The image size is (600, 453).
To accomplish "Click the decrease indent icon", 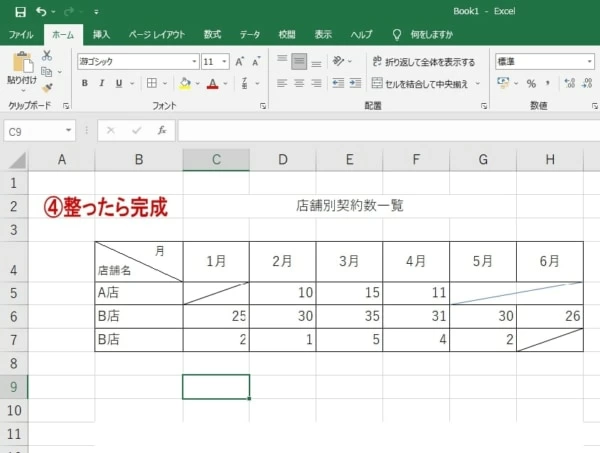I will (338, 83).
